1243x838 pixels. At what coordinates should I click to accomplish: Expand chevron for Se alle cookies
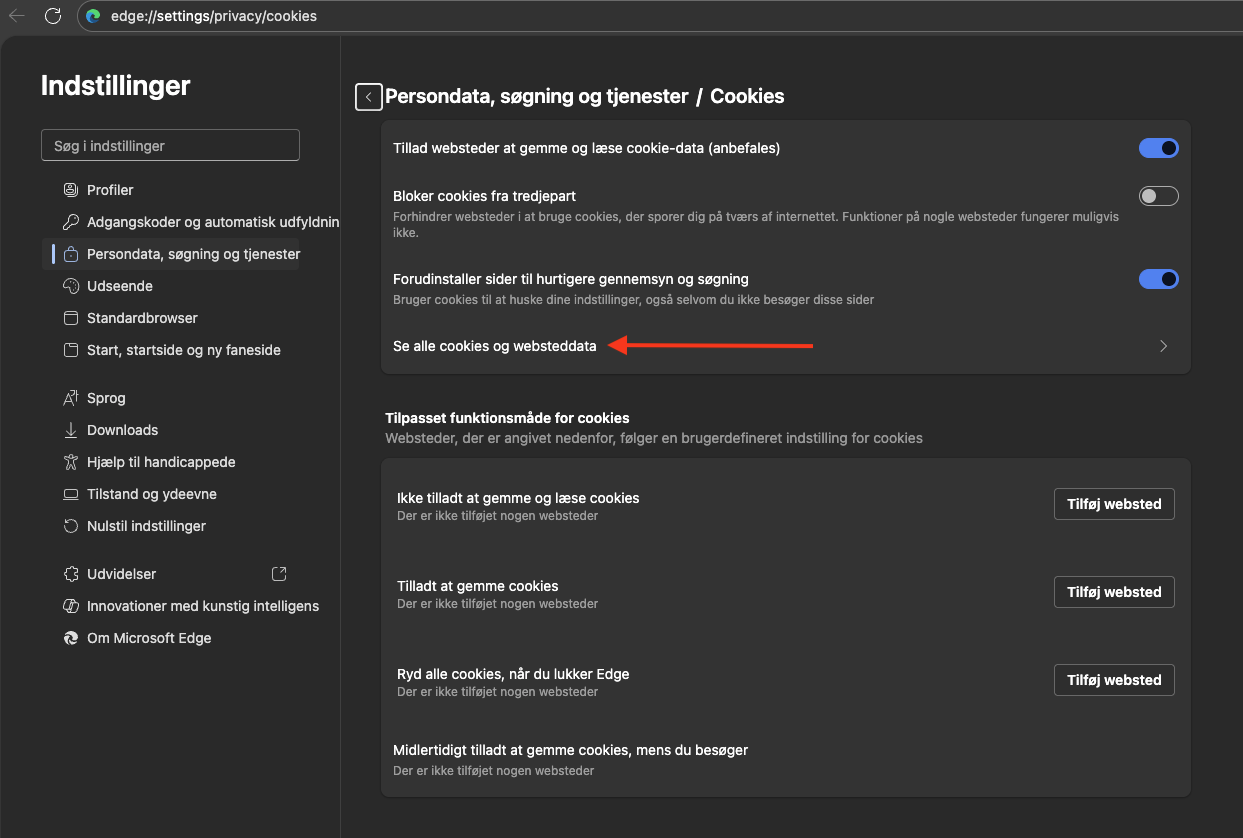coord(1163,346)
